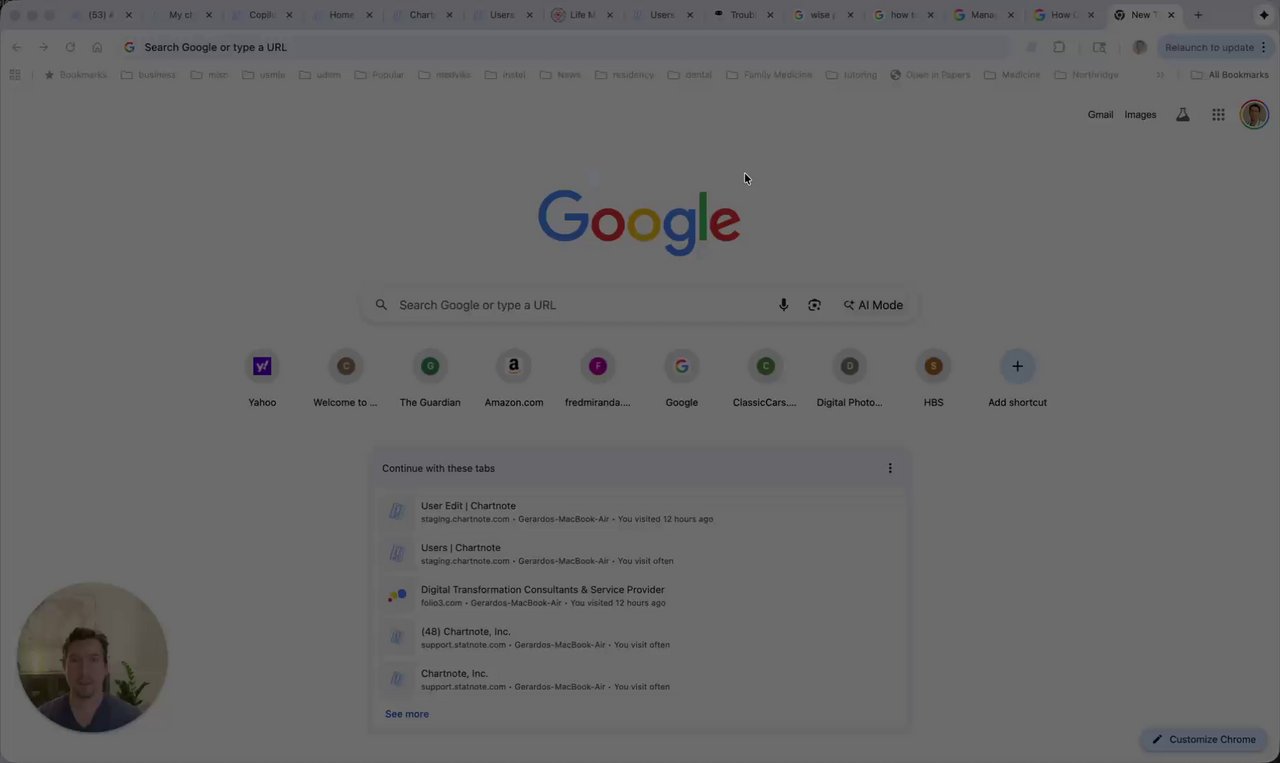Open the Welcome to... shortcut
1280x763 pixels.
(346, 379)
